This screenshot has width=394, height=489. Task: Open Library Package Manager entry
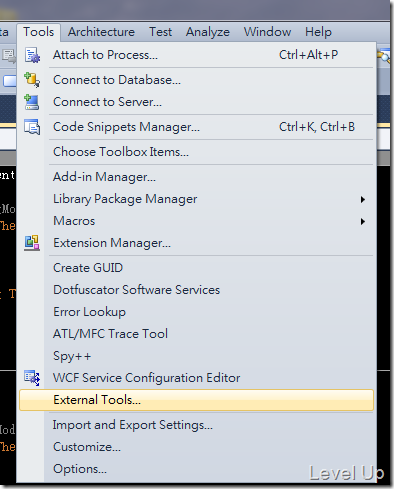[197, 199]
